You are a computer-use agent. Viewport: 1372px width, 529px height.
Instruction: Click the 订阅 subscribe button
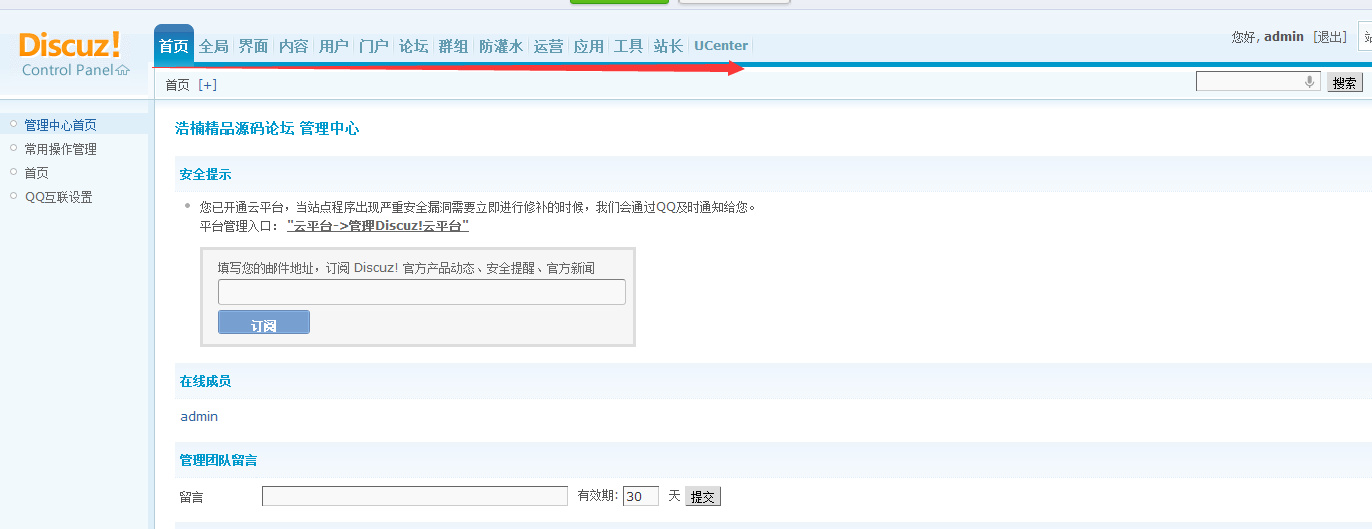coord(264,322)
